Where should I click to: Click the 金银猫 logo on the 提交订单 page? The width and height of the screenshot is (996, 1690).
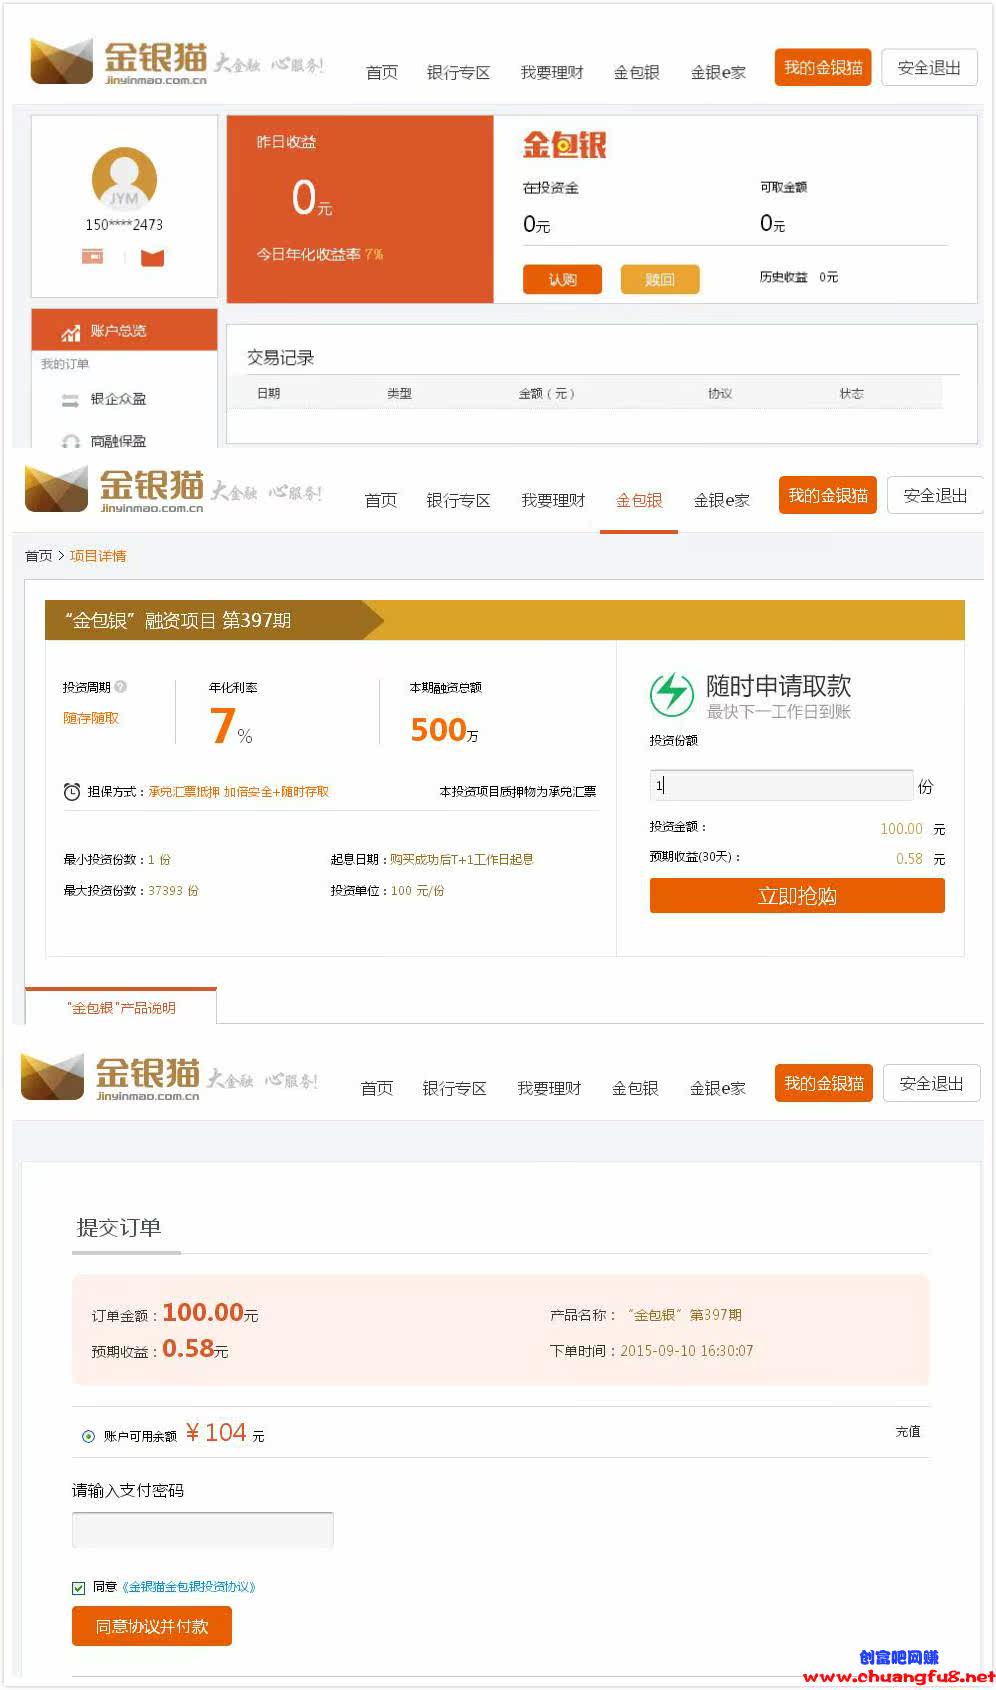(111, 1078)
